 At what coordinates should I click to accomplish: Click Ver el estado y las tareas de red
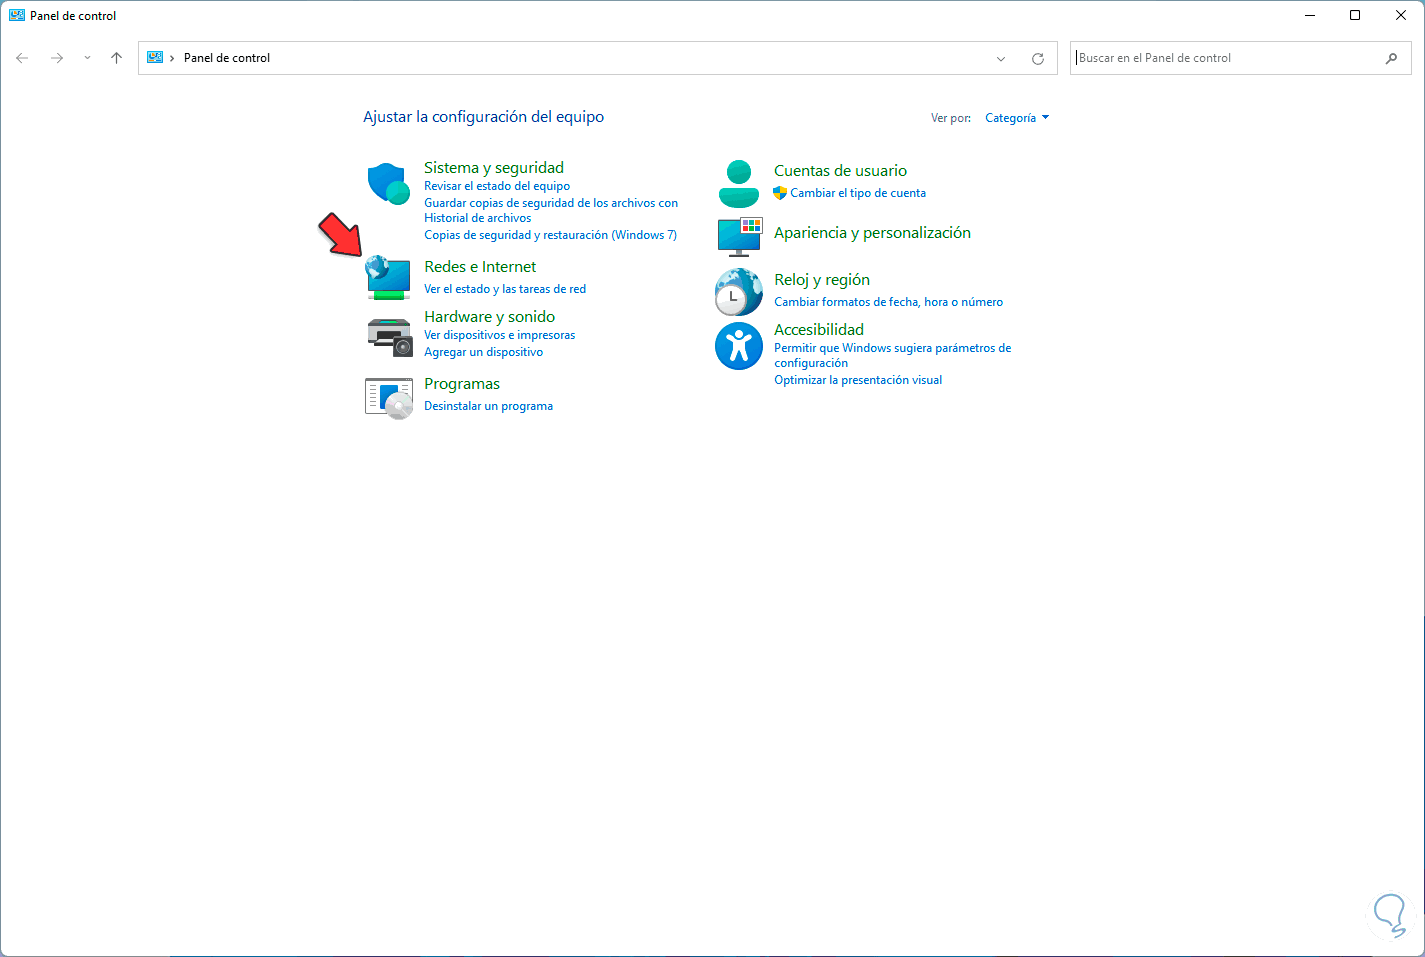point(505,289)
